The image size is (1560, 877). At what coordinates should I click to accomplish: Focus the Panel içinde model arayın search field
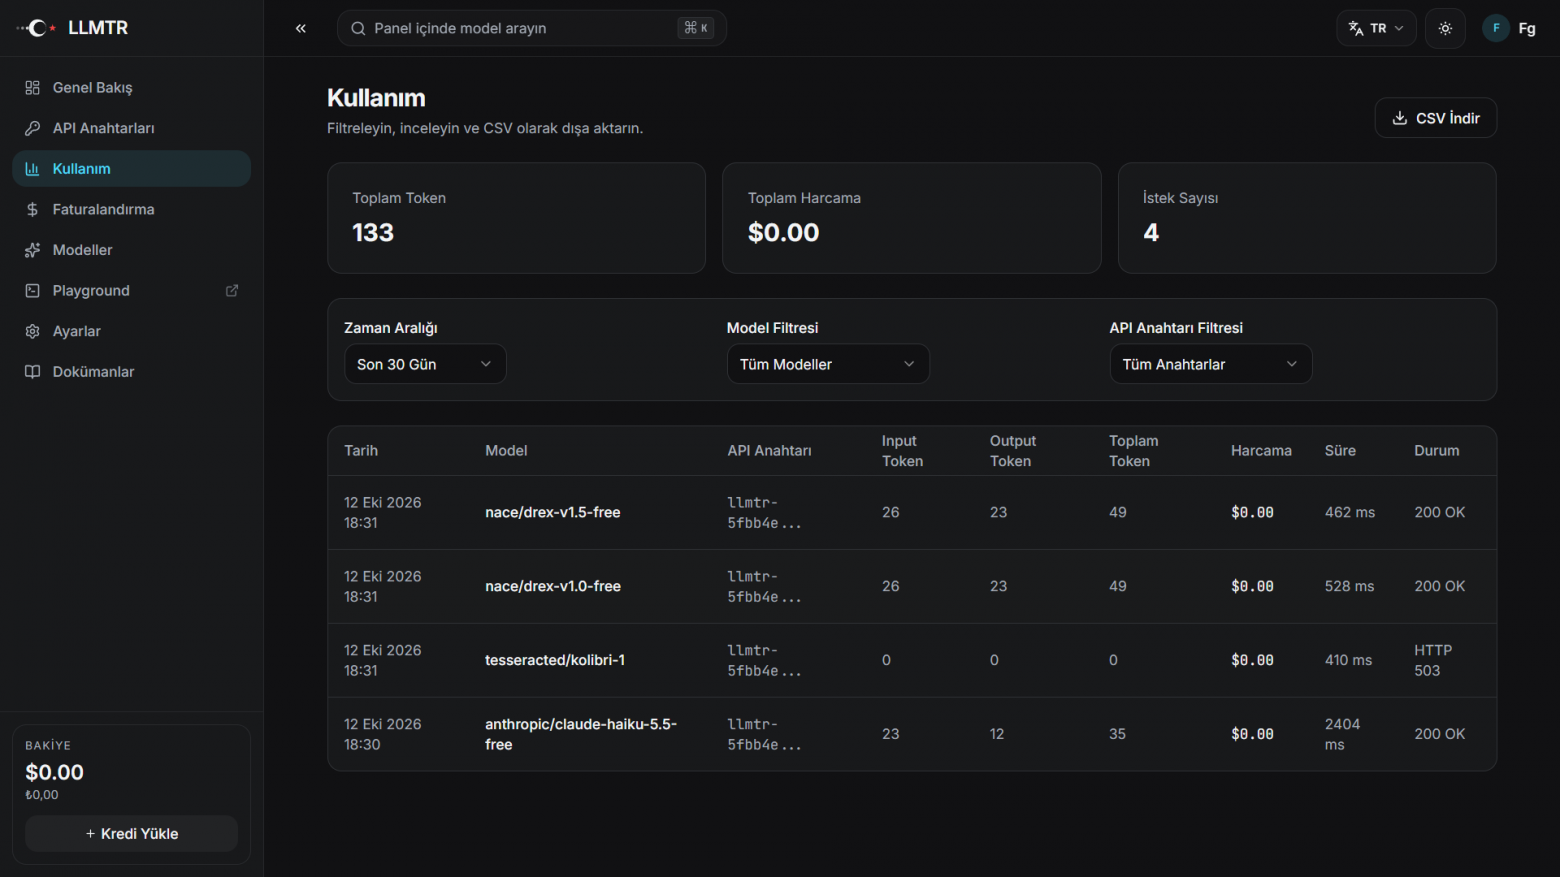(x=532, y=28)
